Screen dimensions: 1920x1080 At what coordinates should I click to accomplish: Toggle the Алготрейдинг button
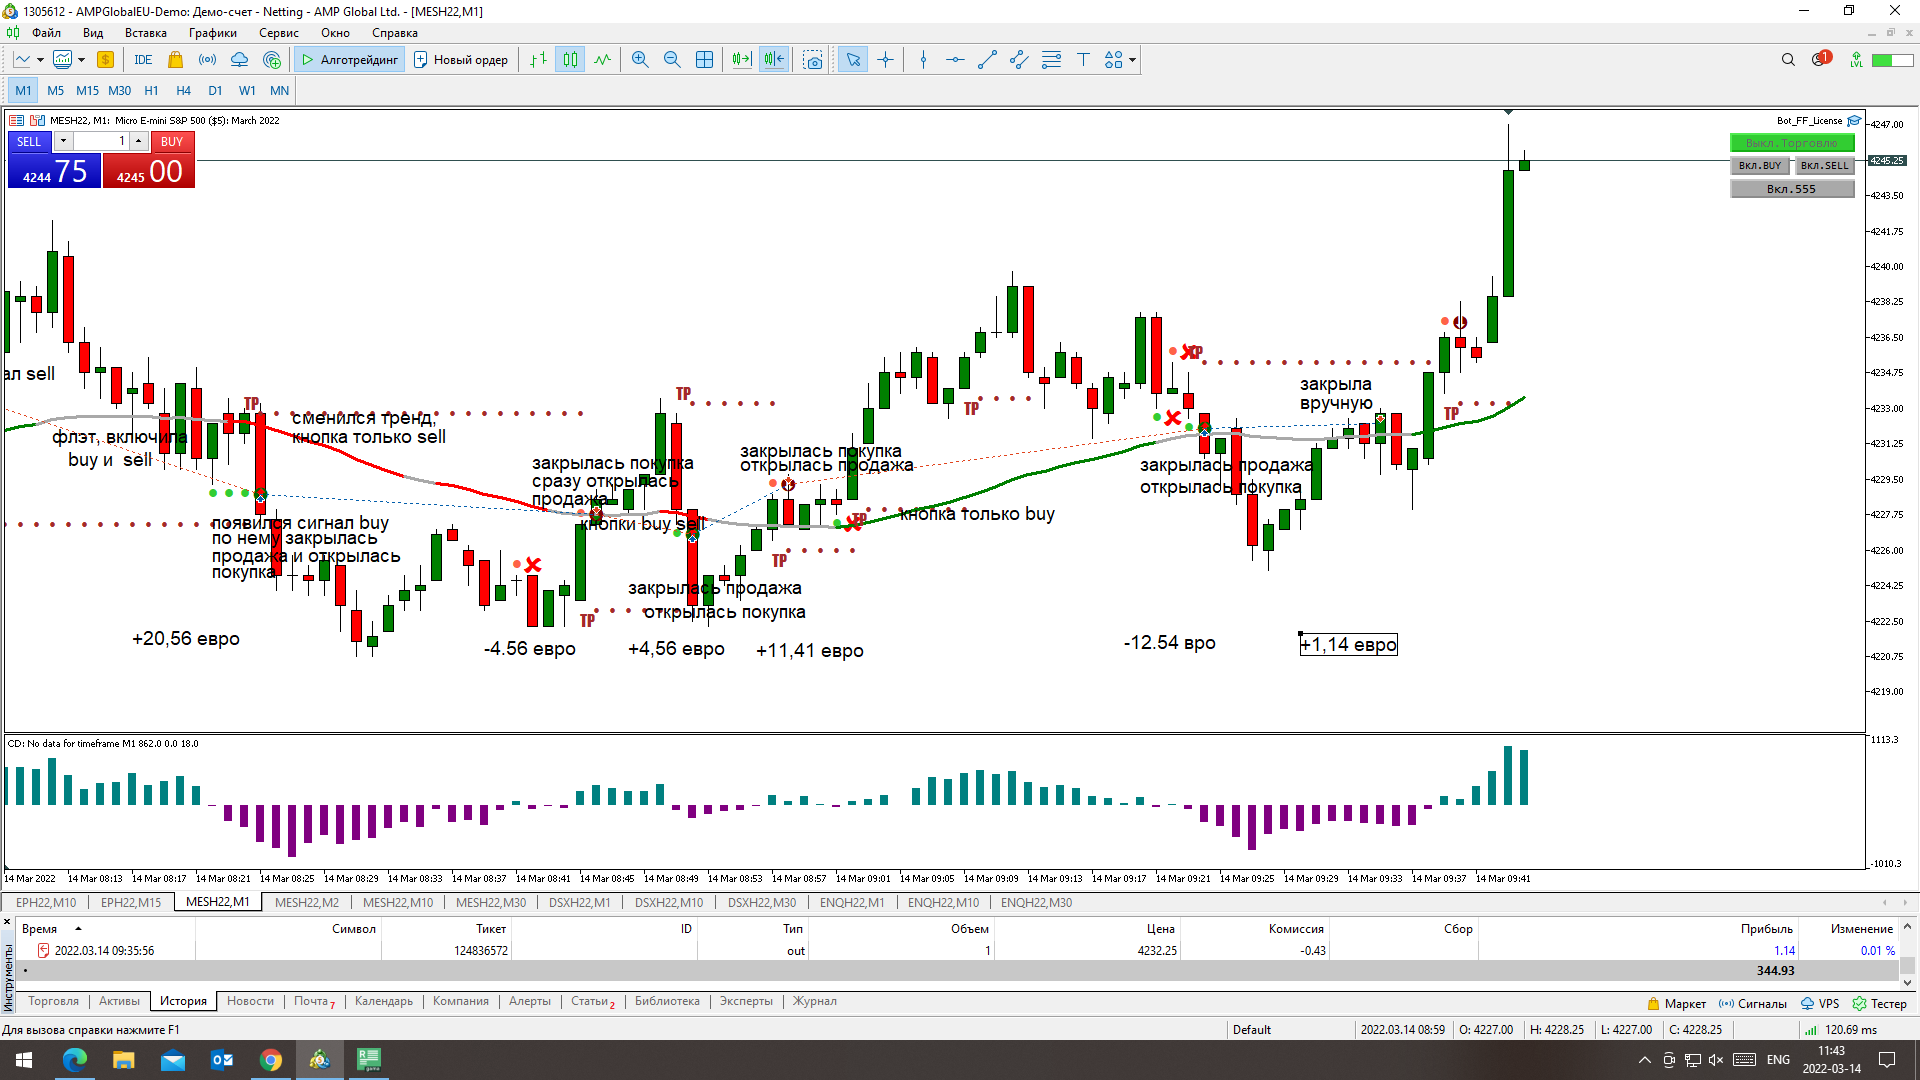coord(350,60)
